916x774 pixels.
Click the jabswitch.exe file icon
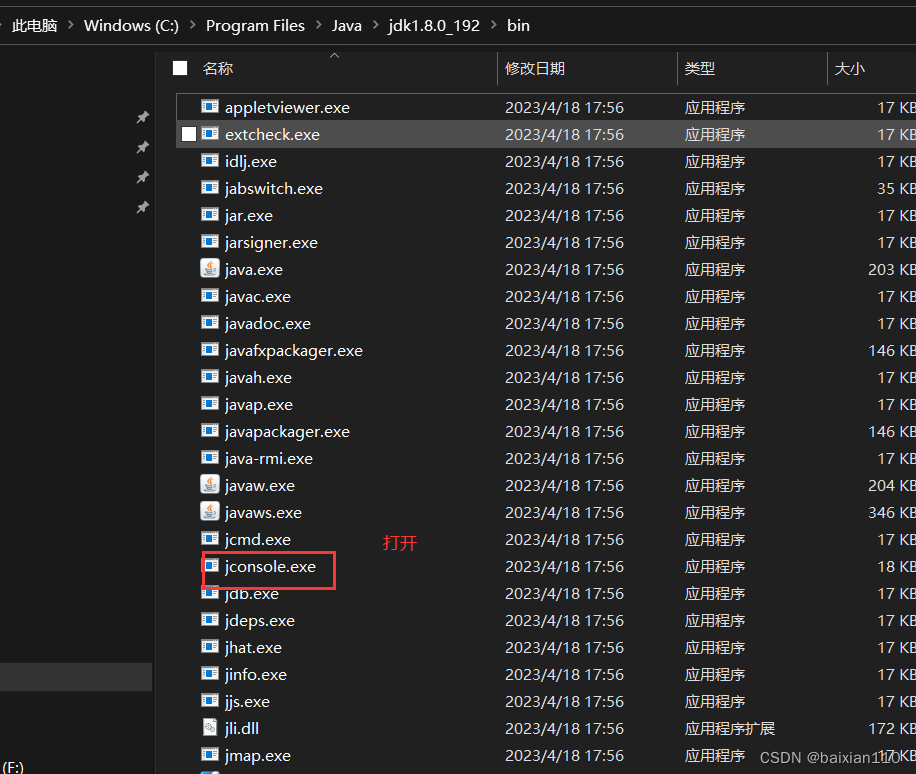point(210,188)
